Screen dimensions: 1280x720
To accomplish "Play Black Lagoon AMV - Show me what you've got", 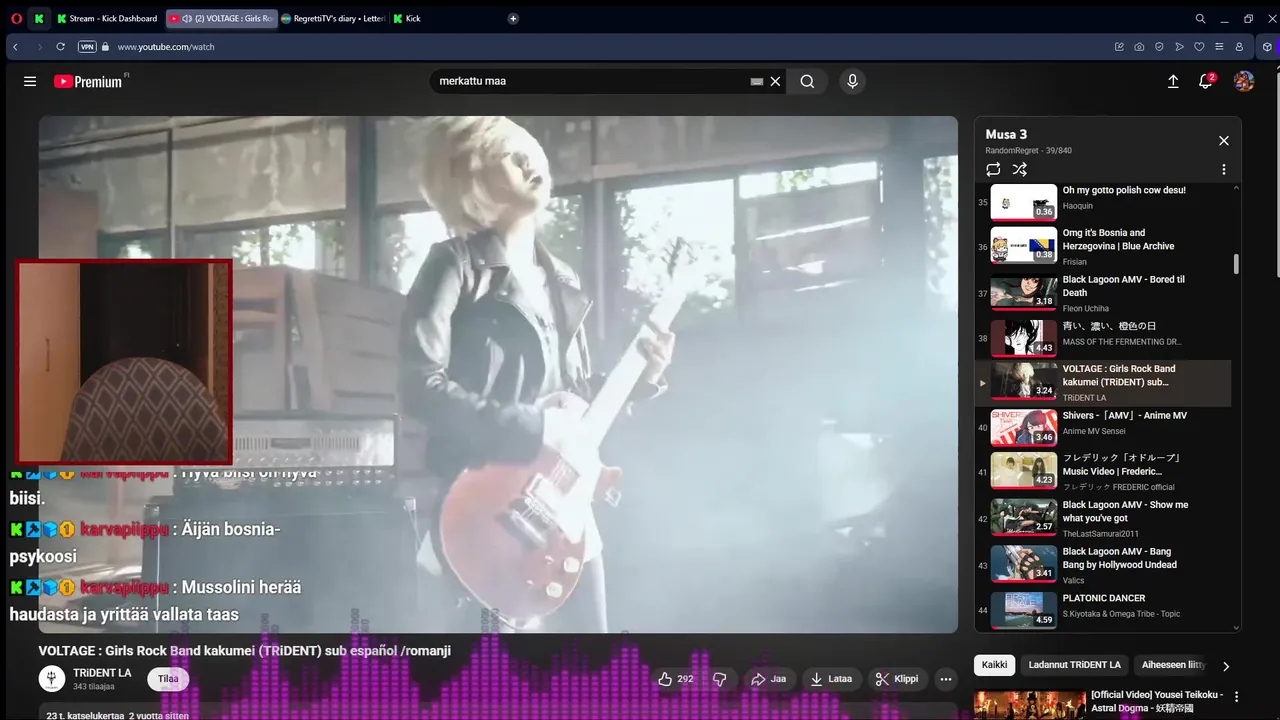I will coord(1103,519).
